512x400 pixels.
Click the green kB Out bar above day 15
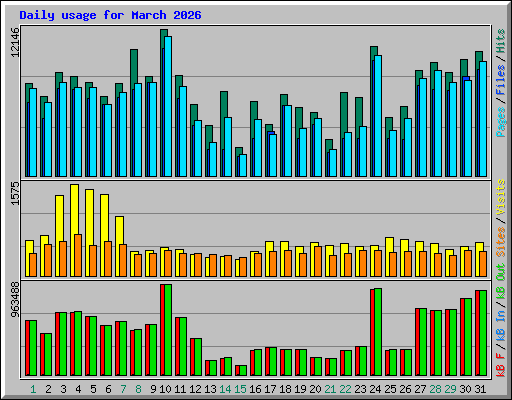click(243, 371)
